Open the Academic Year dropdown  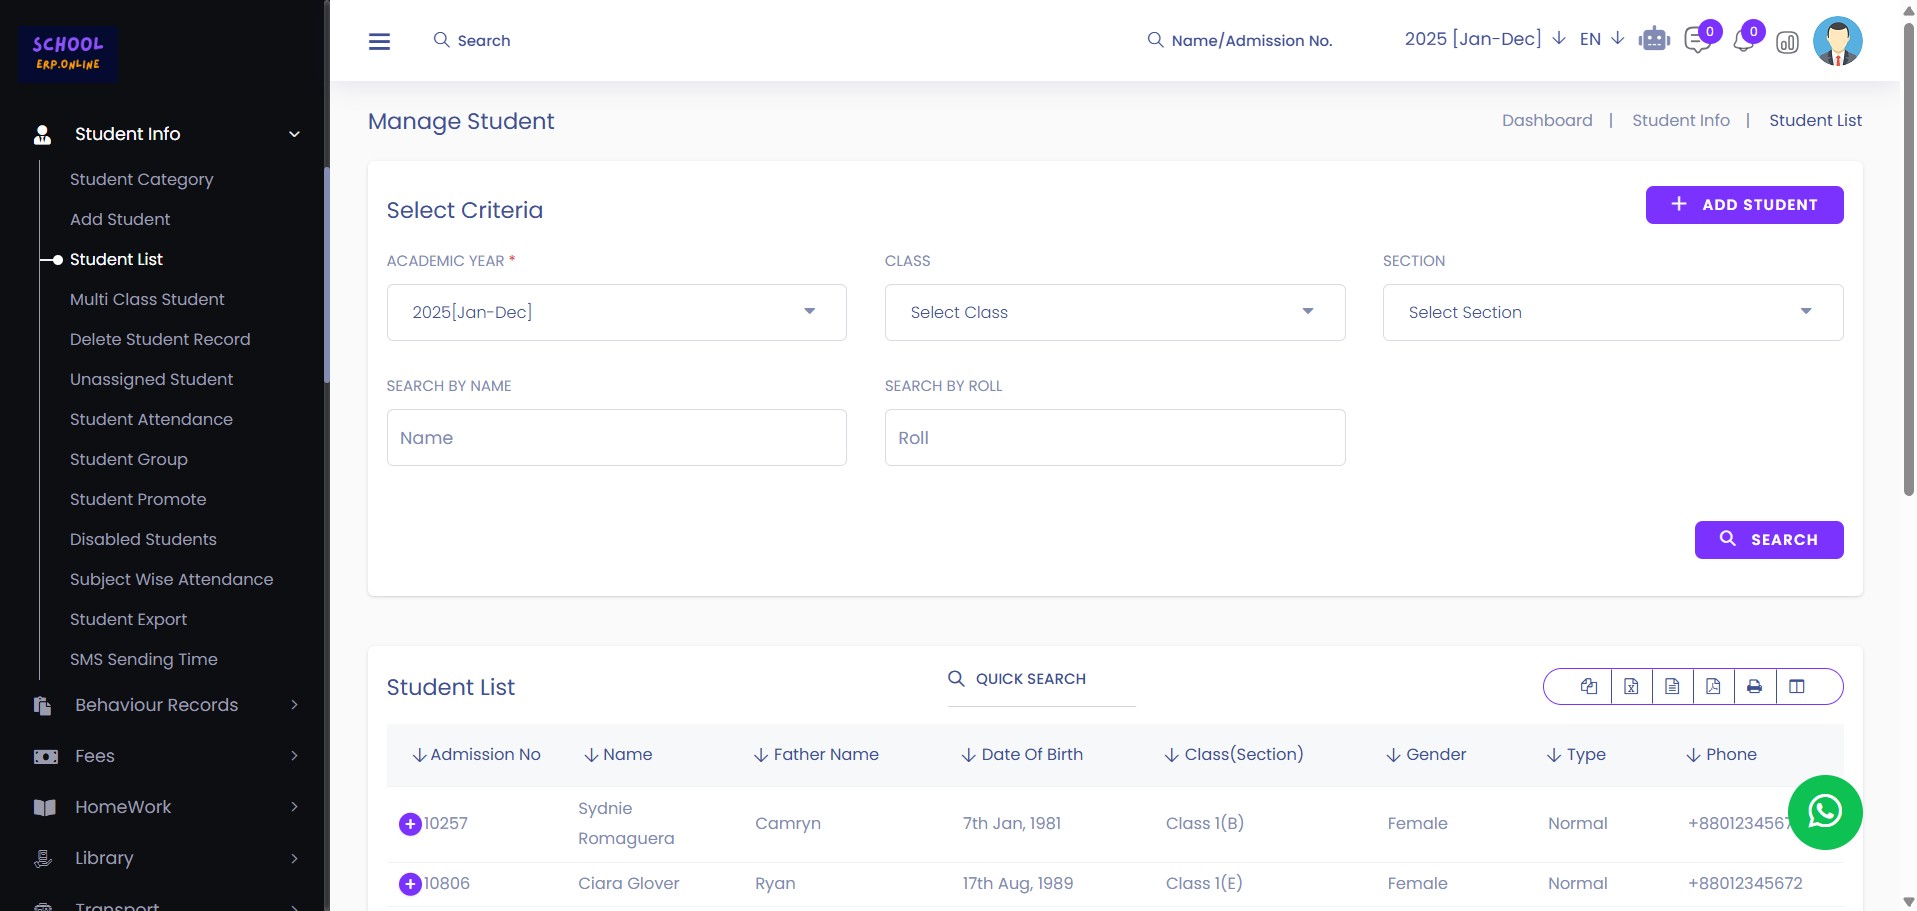[616, 312]
